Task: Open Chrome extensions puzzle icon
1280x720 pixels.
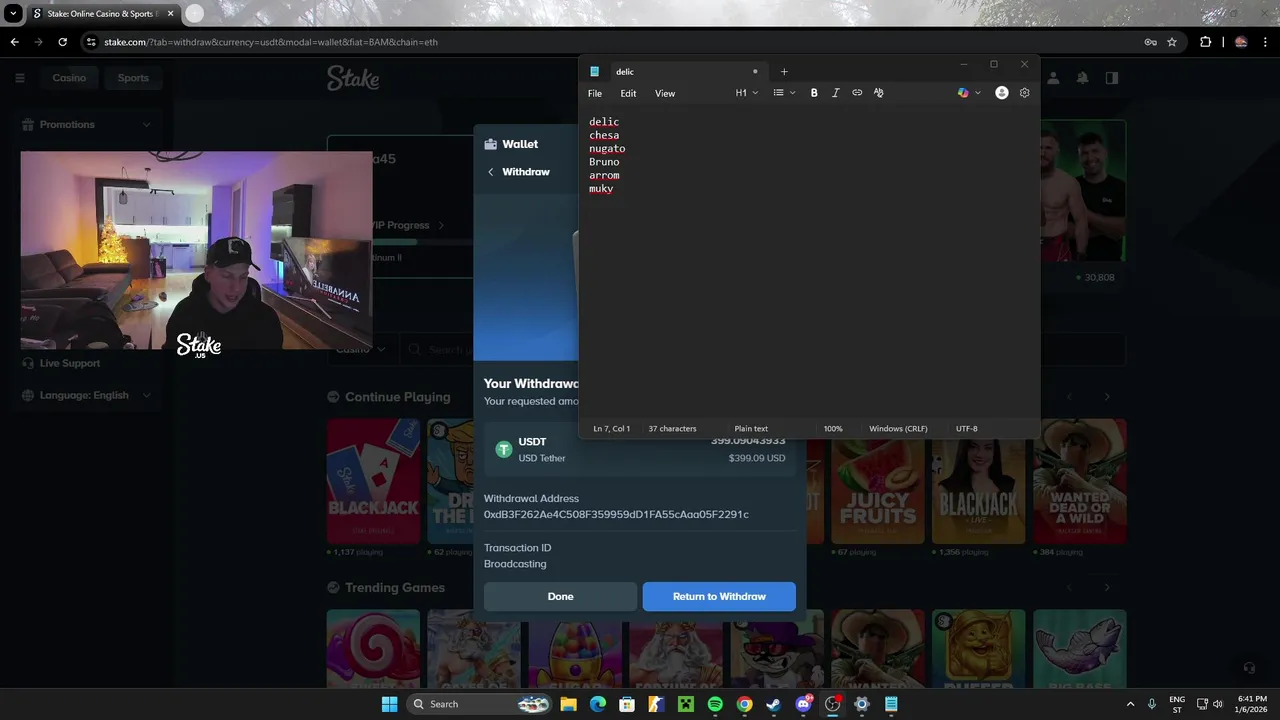Action: [1205, 42]
